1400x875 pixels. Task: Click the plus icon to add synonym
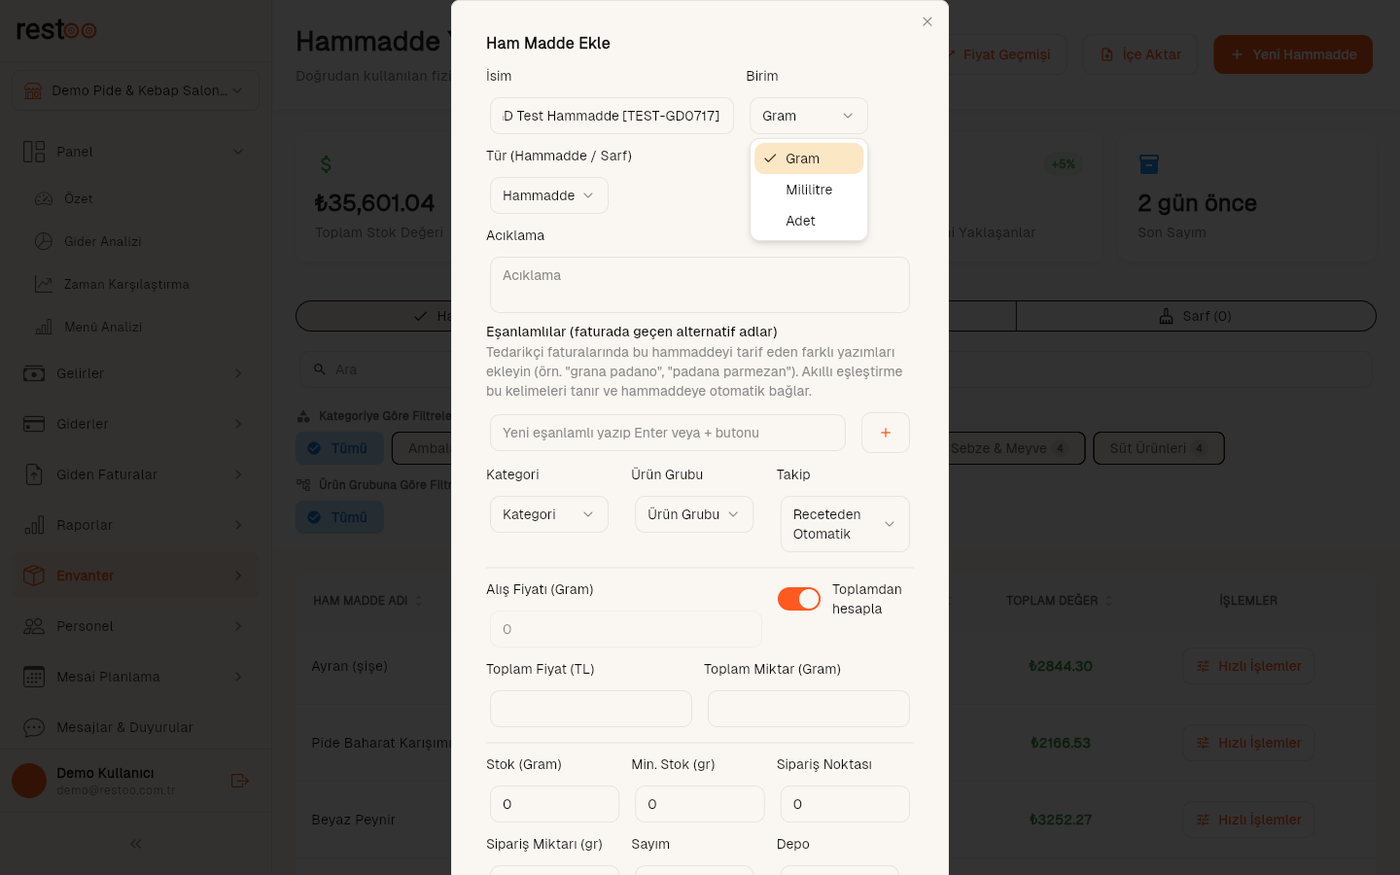click(x=885, y=433)
